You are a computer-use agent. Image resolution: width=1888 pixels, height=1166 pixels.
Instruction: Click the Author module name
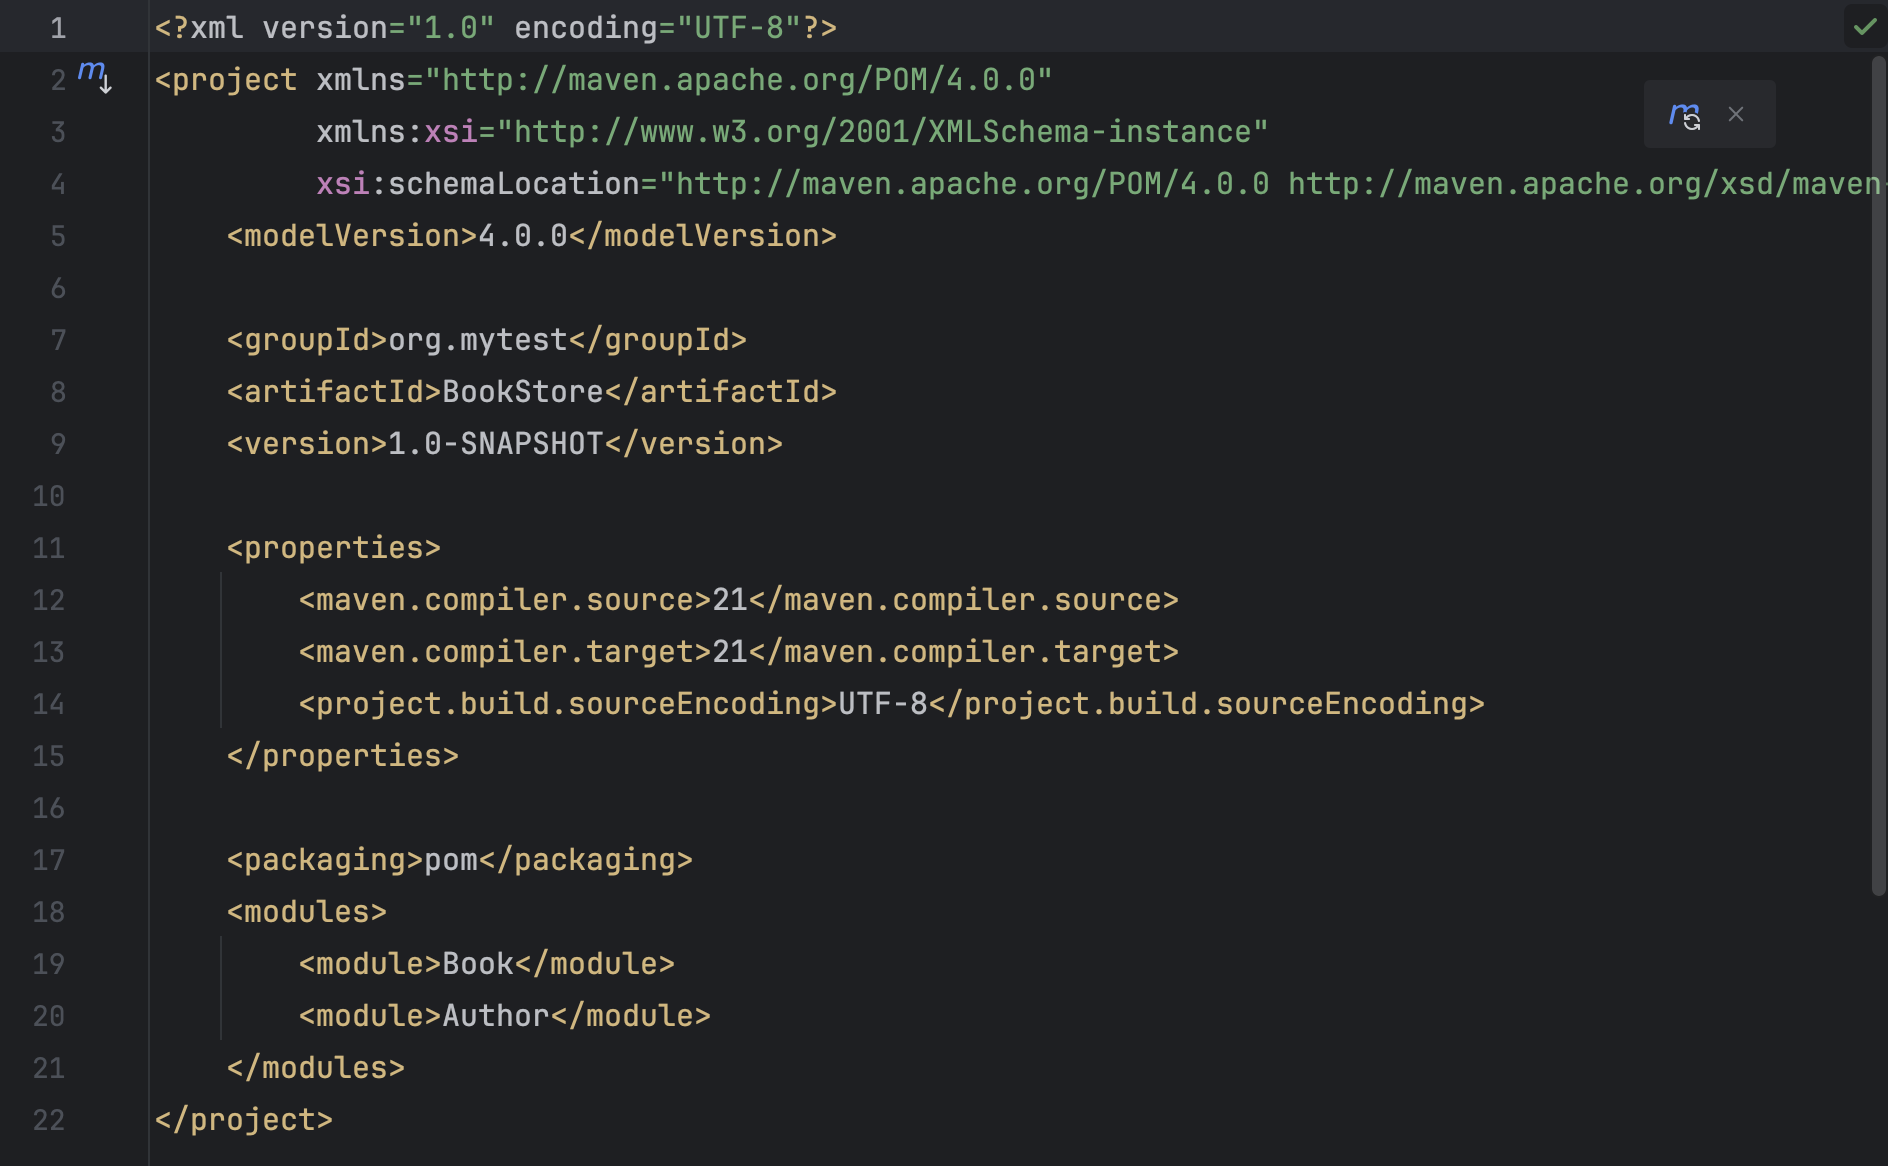[494, 1015]
